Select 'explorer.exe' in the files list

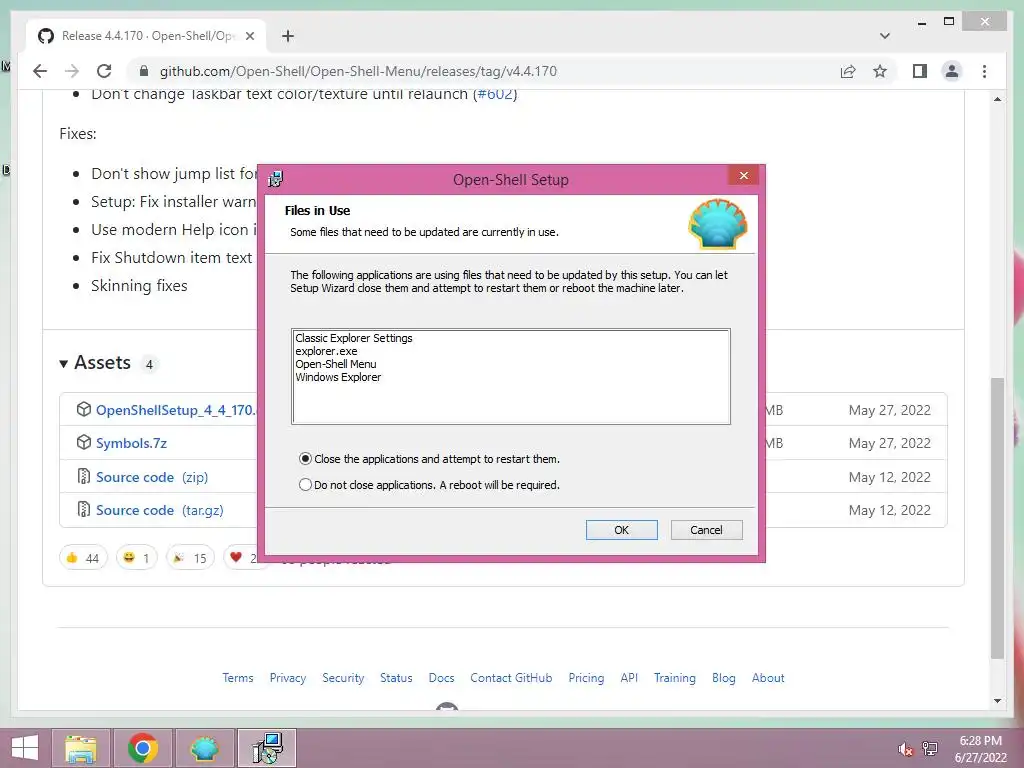click(x=326, y=351)
